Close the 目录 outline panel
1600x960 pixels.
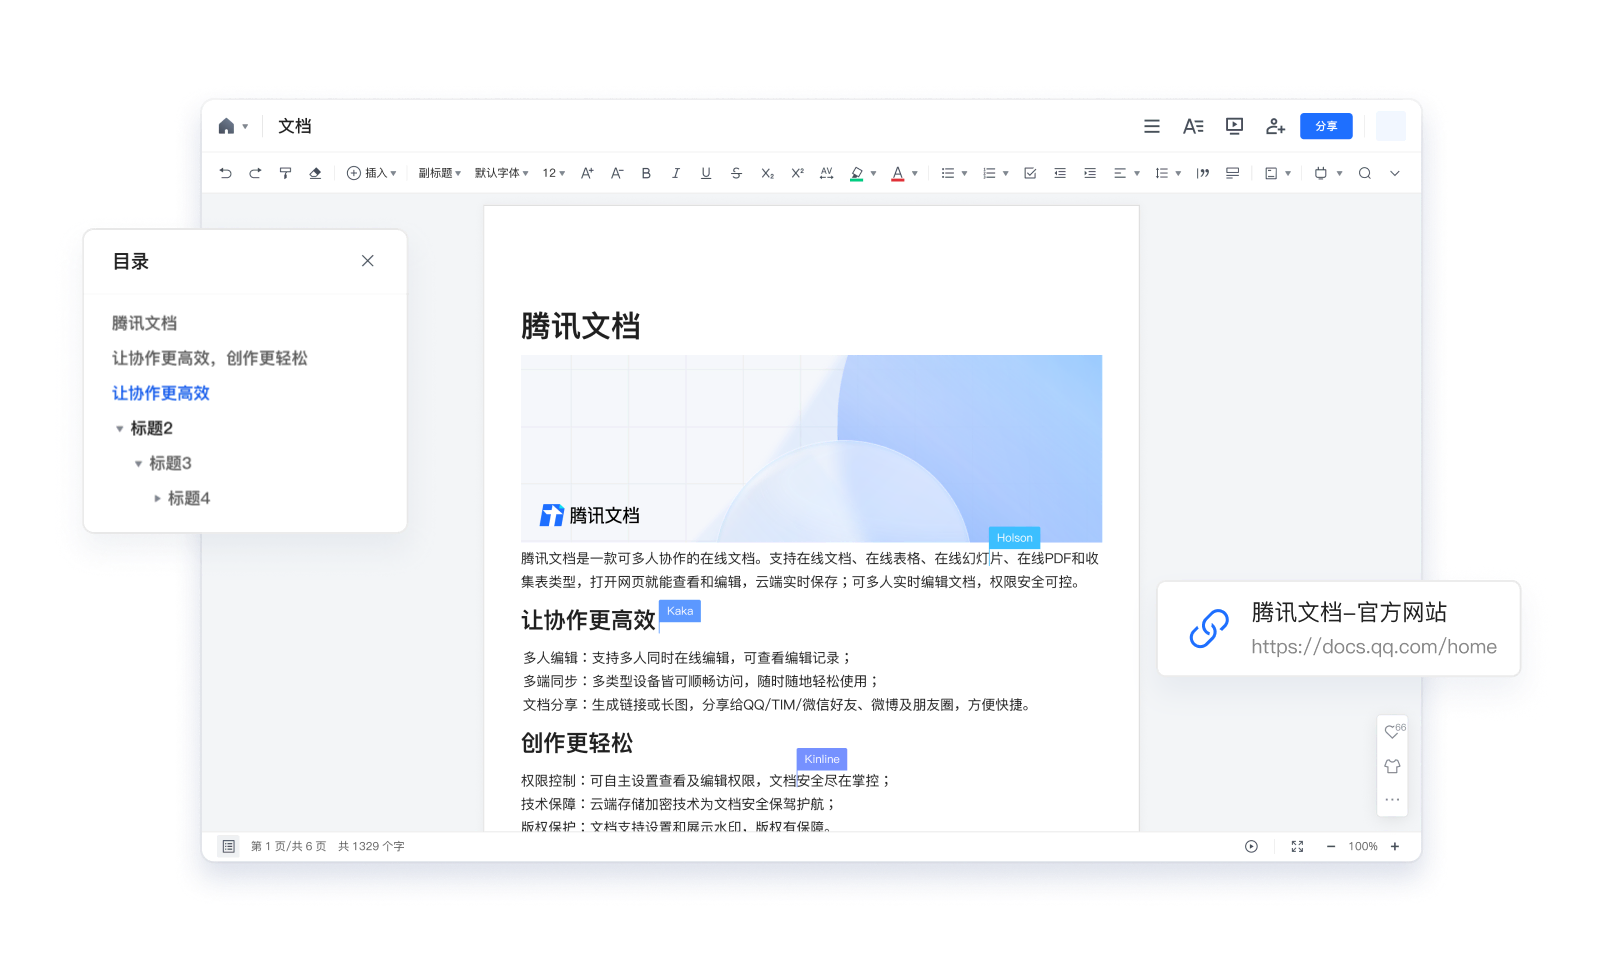click(368, 261)
